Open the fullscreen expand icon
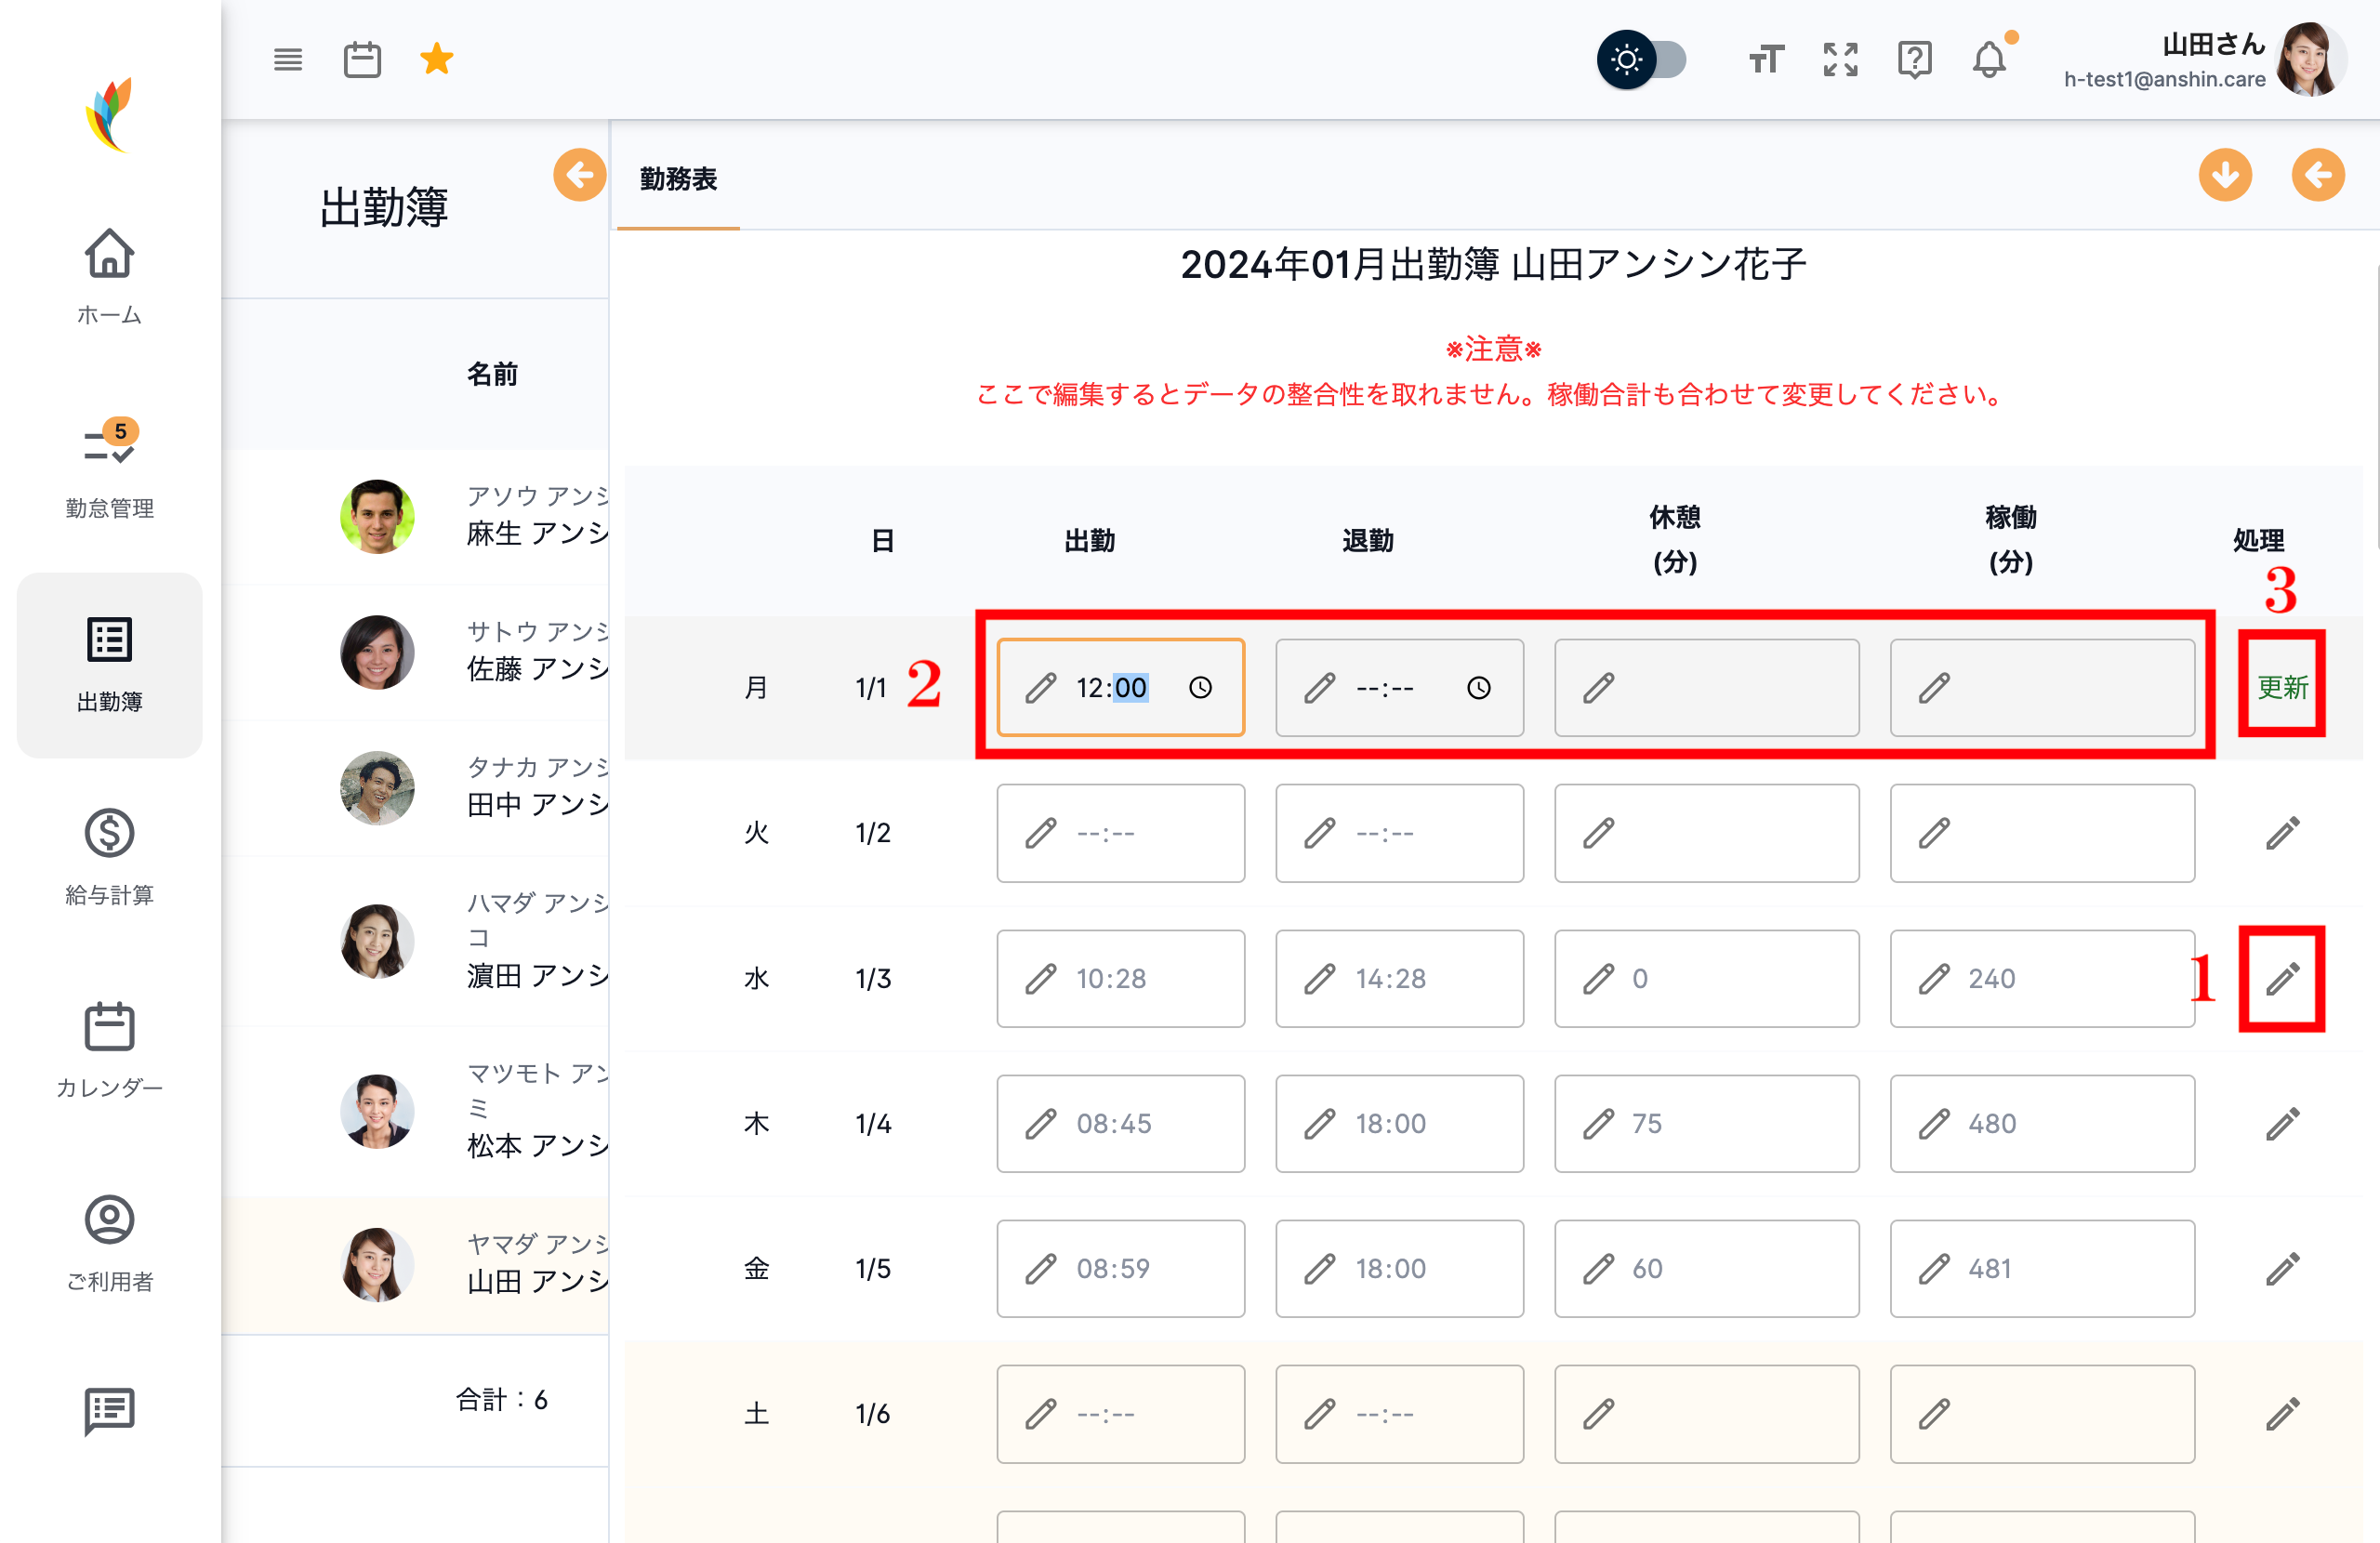The width and height of the screenshot is (2380, 1543). (x=1840, y=59)
